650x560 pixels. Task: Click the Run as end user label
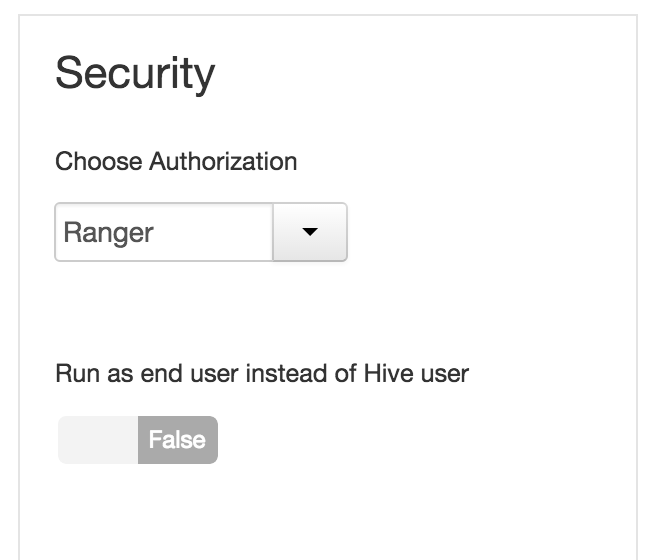pos(262,374)
